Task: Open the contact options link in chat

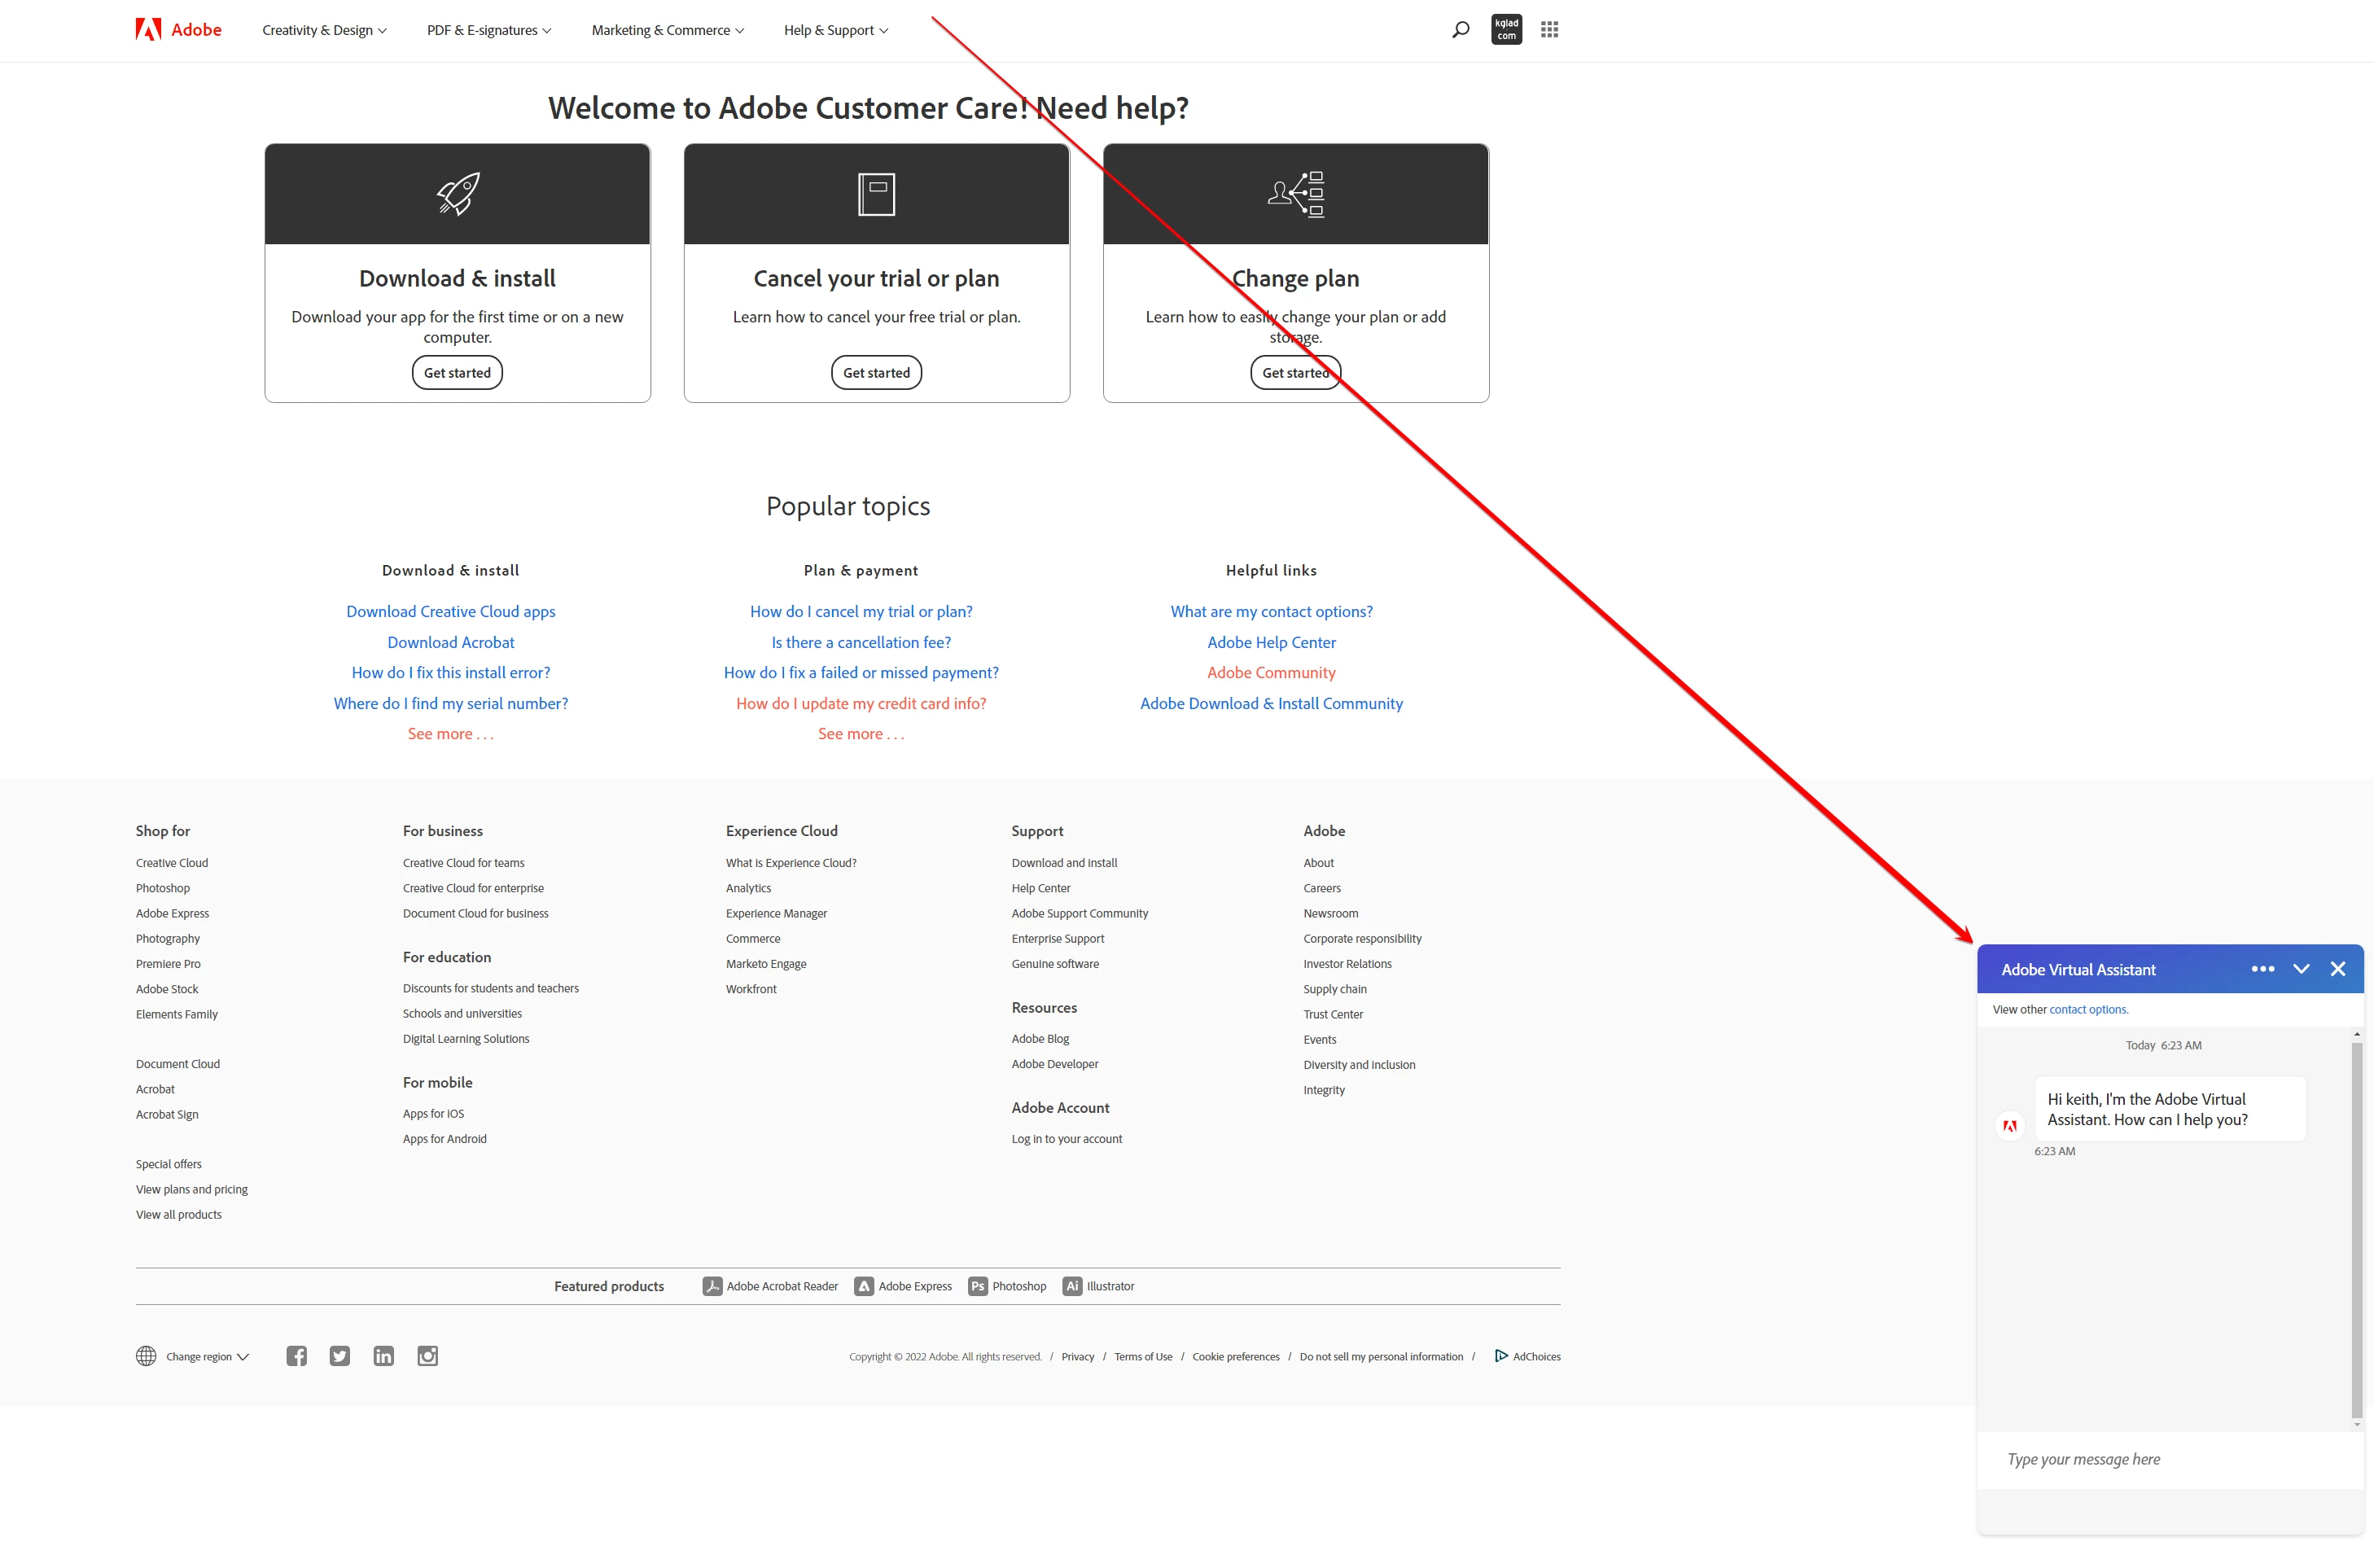Action: [x=2088, y=1010]
